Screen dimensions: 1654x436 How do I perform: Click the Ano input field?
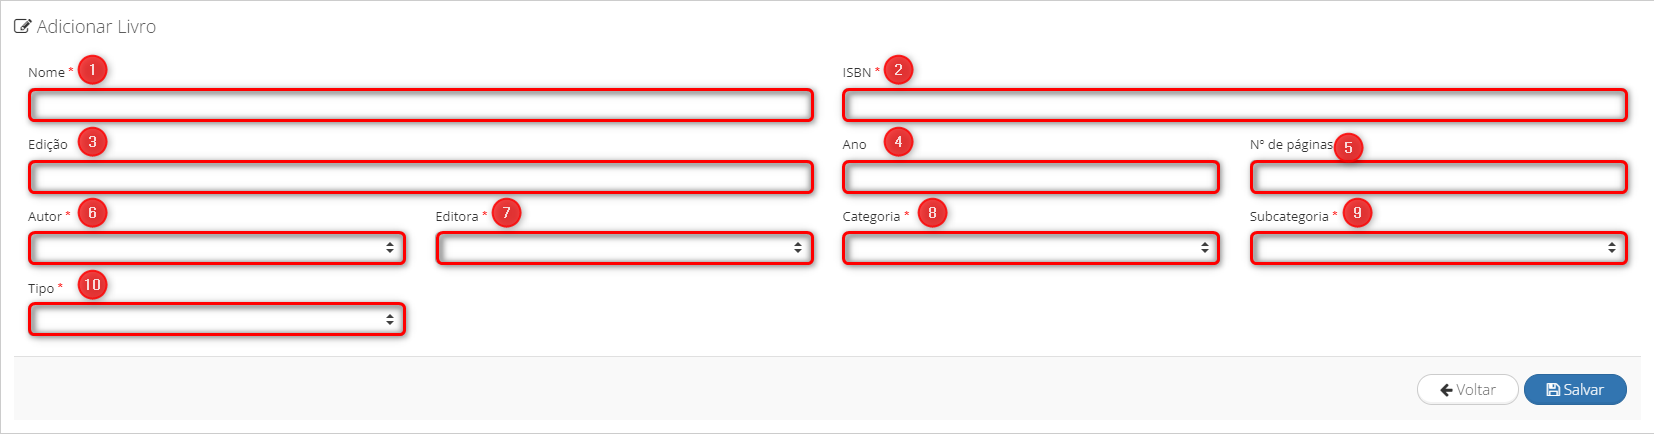coord(1031,177)
